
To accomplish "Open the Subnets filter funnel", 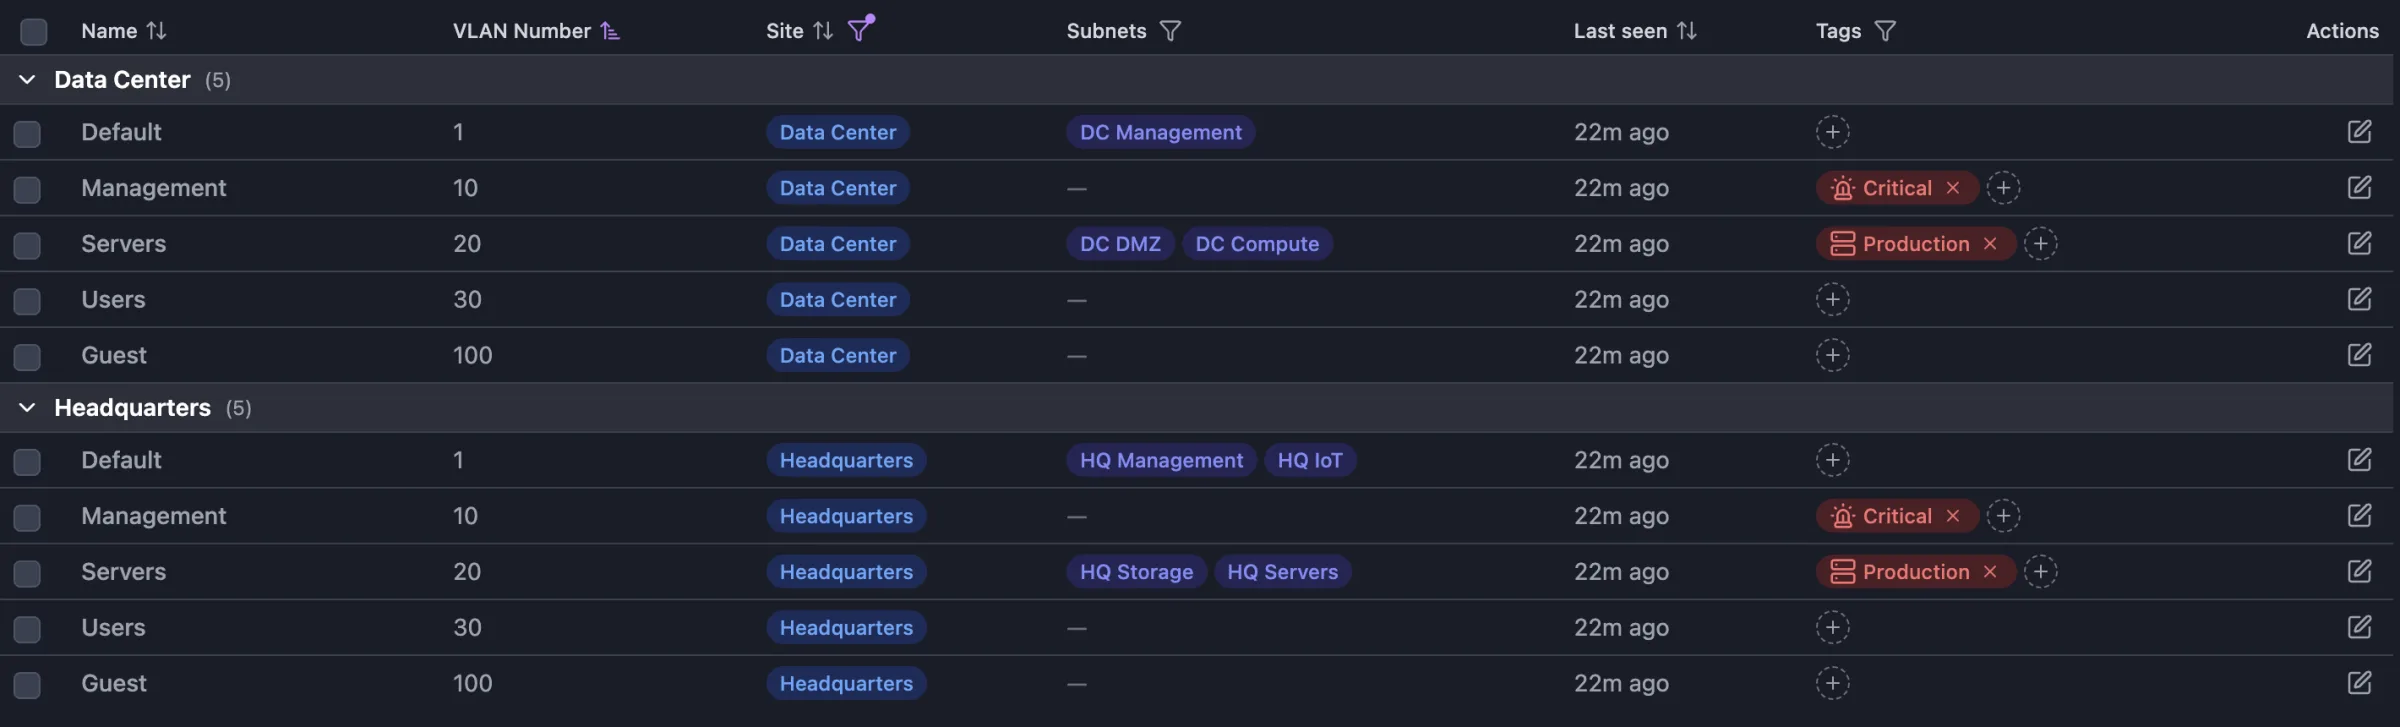I will (x=1170, y=31).
